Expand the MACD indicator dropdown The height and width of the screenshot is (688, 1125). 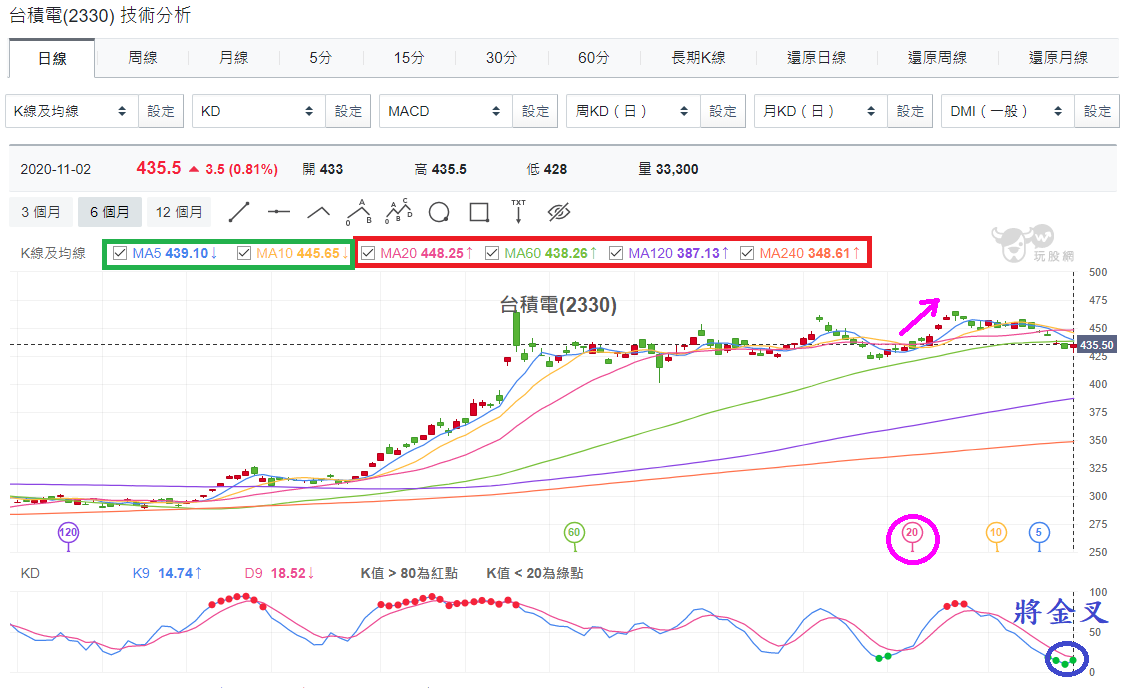[x=446, y=111]
